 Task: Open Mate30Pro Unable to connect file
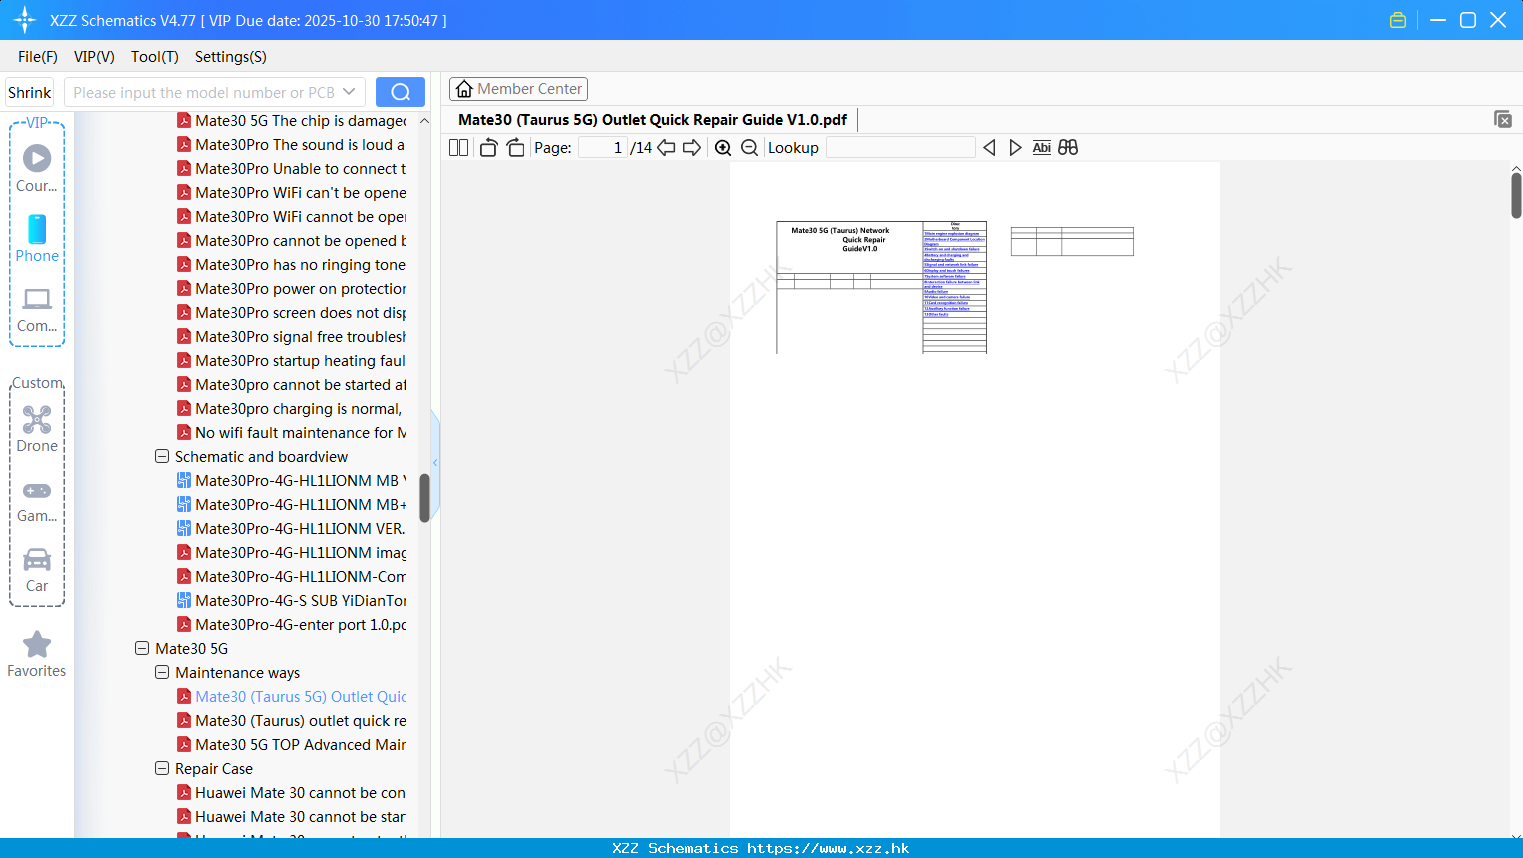pyautogui.click(x=292, y=168)
